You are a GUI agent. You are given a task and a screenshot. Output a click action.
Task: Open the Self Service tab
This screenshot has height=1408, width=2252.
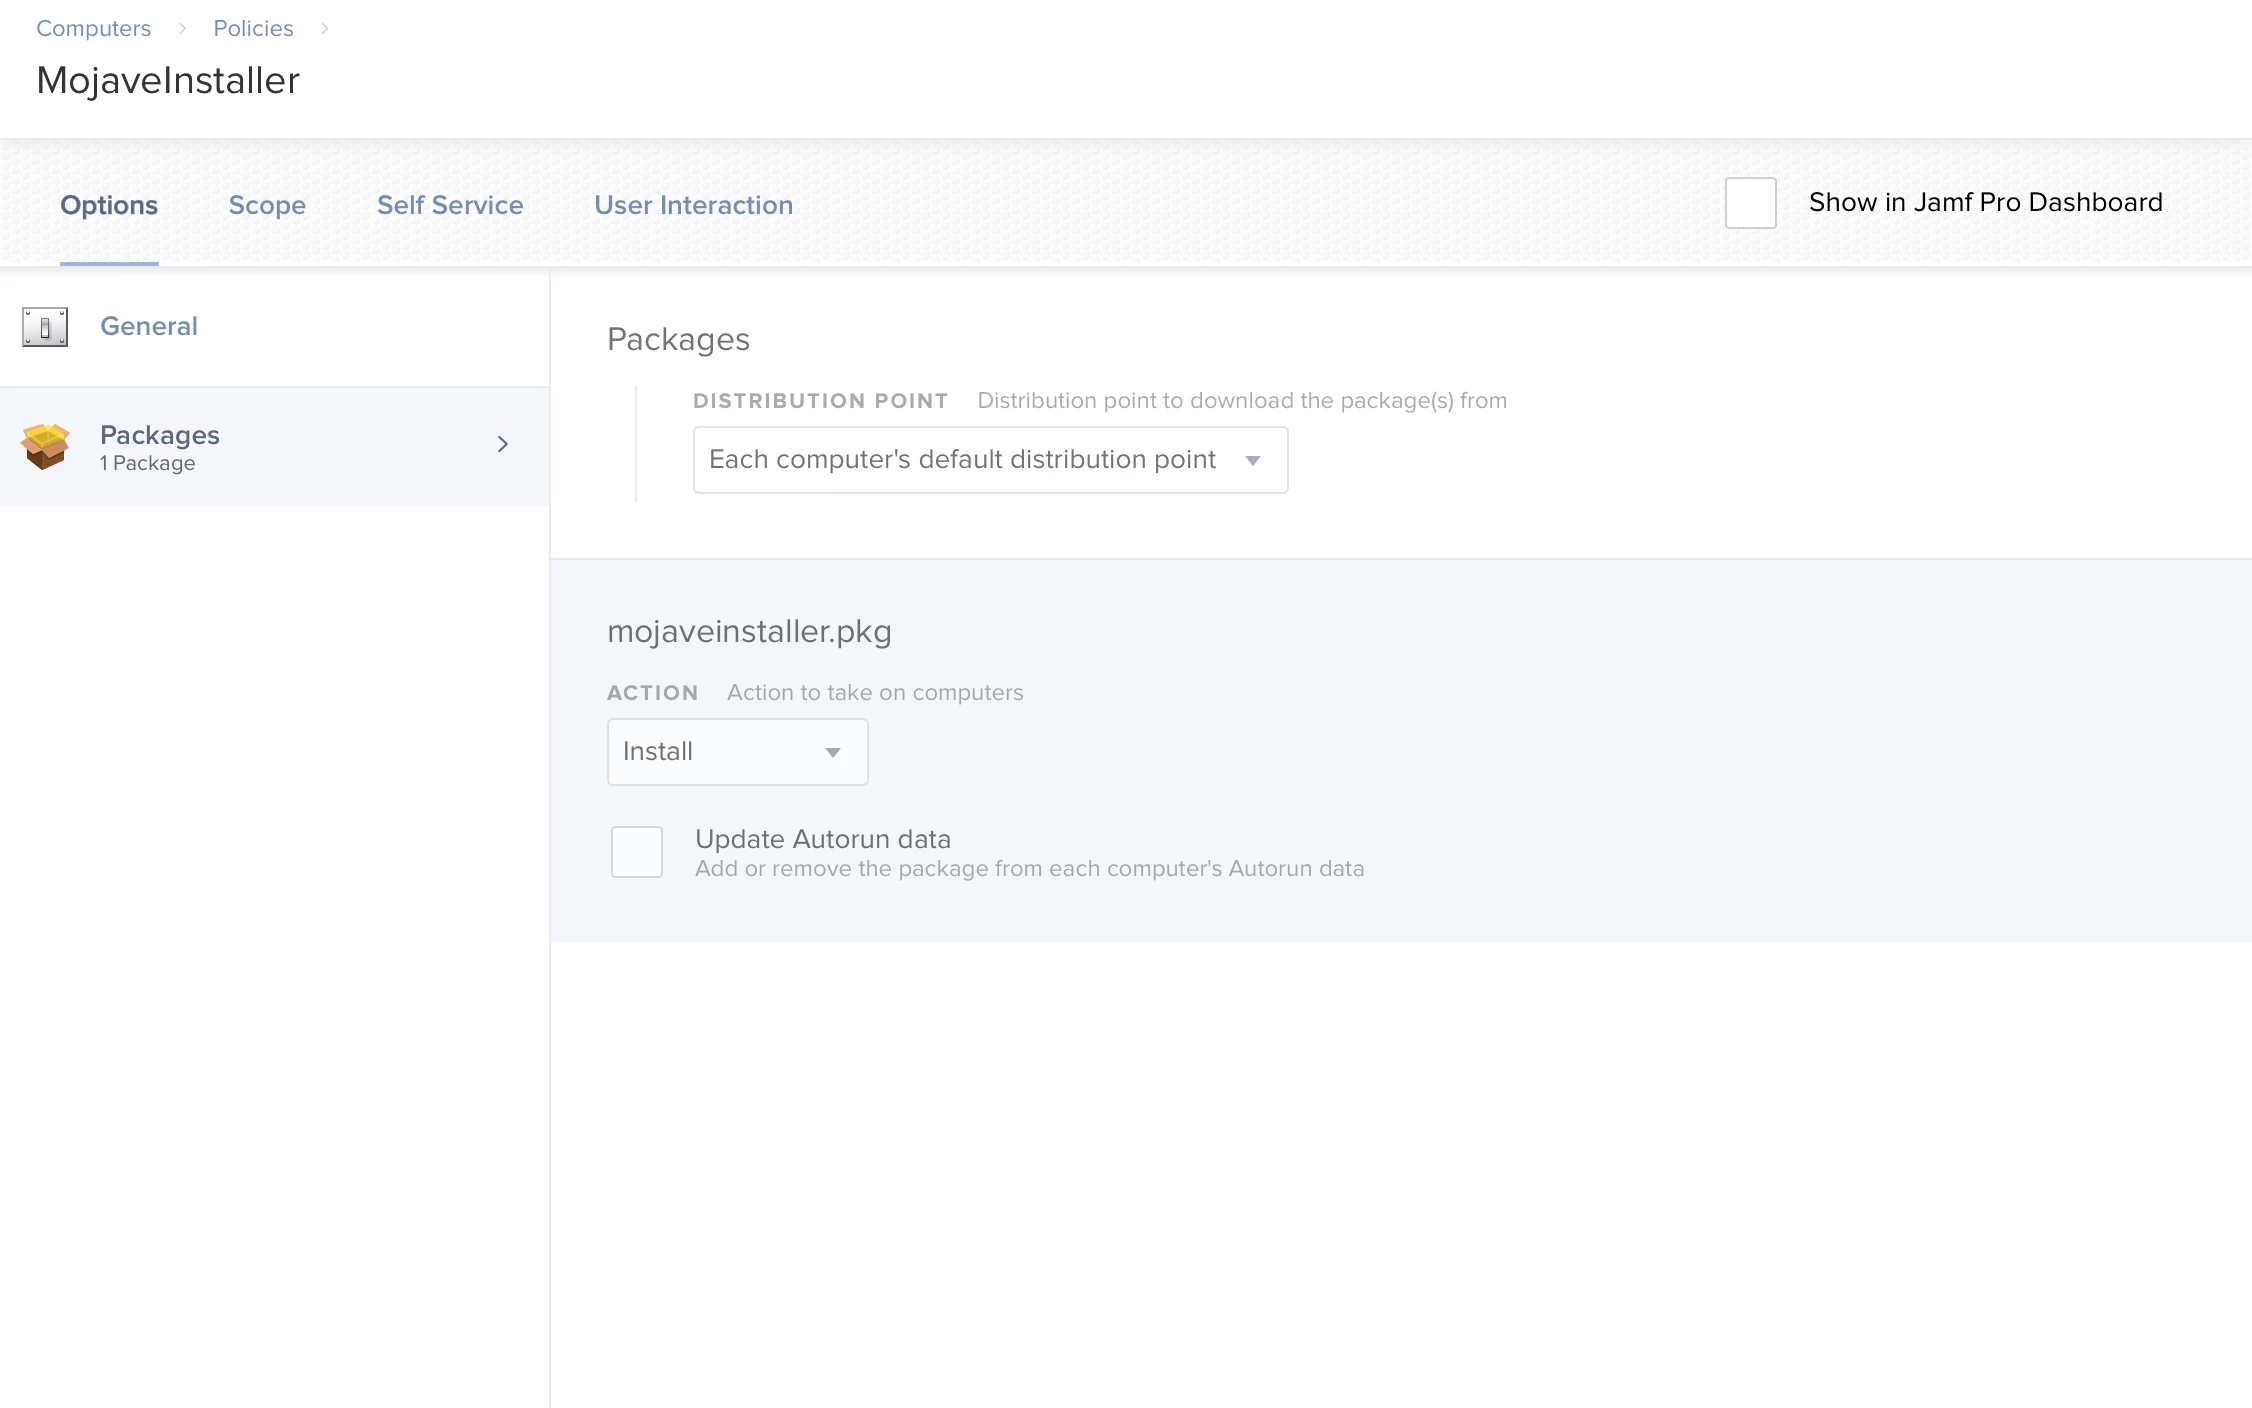tap(450, 205)
